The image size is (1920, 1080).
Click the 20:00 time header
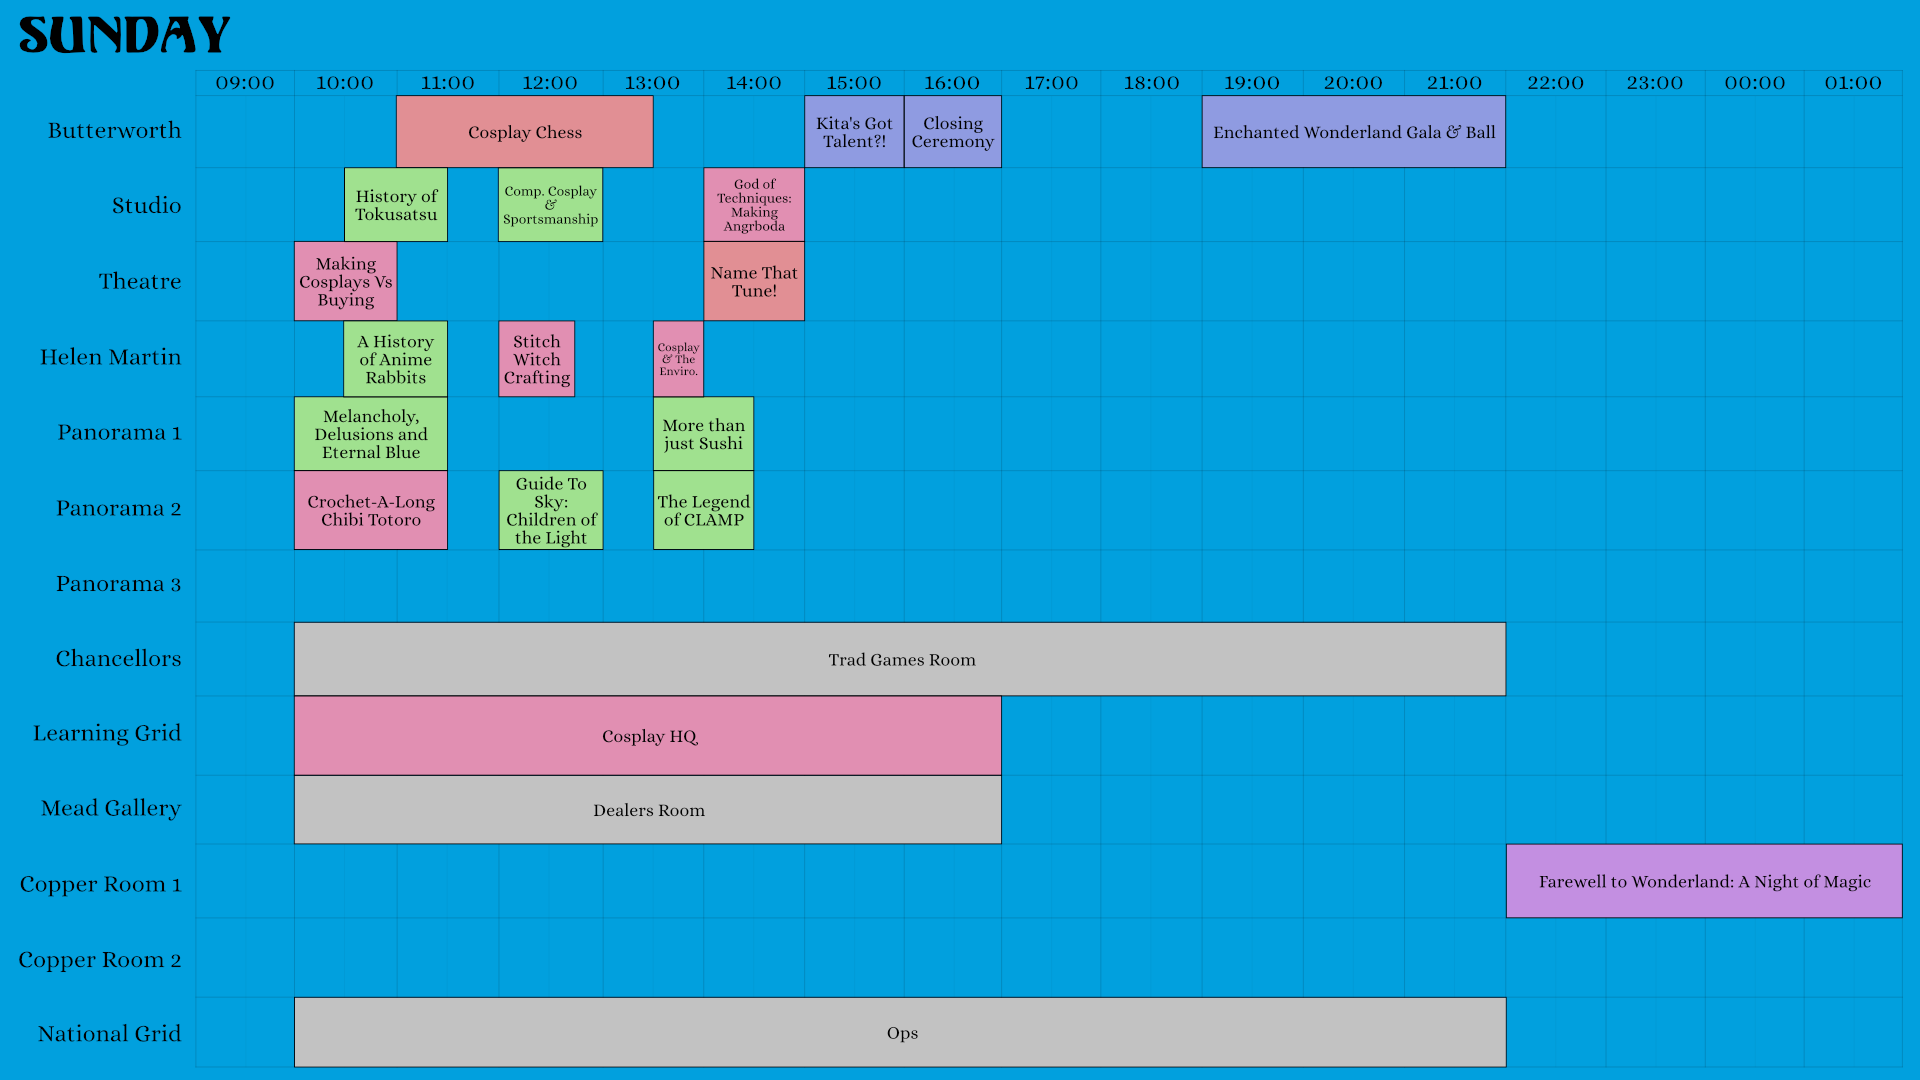tap(1353, 83)
